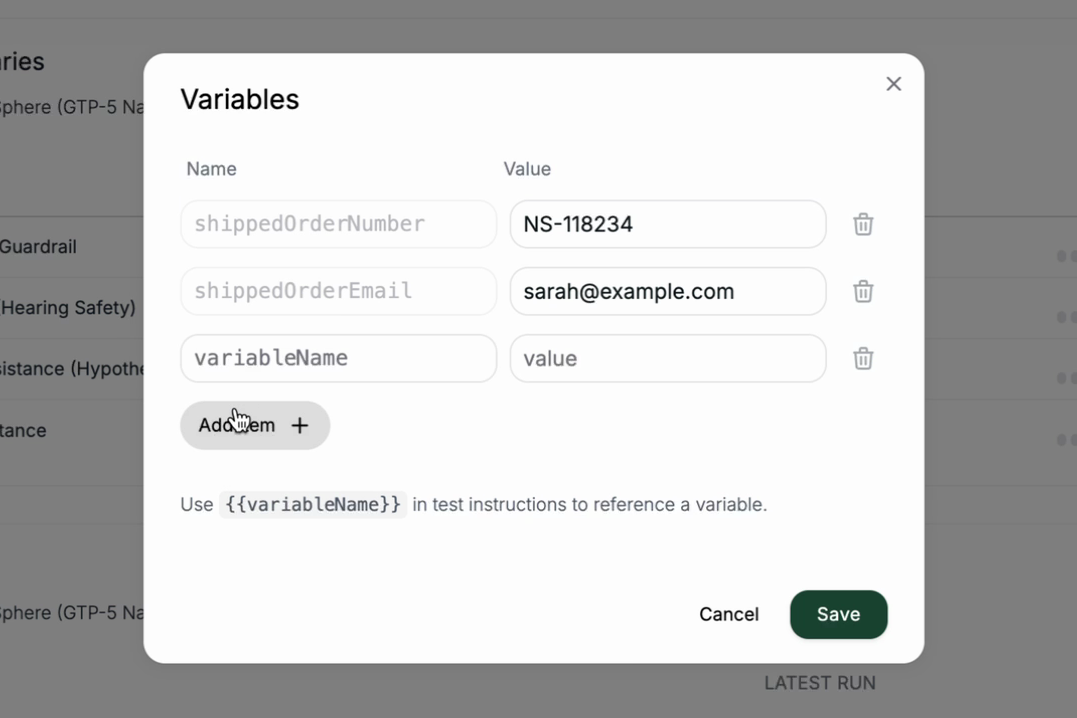Open the ellipsis menu on the bottom background row
1077x718 pixels.
1066,438
